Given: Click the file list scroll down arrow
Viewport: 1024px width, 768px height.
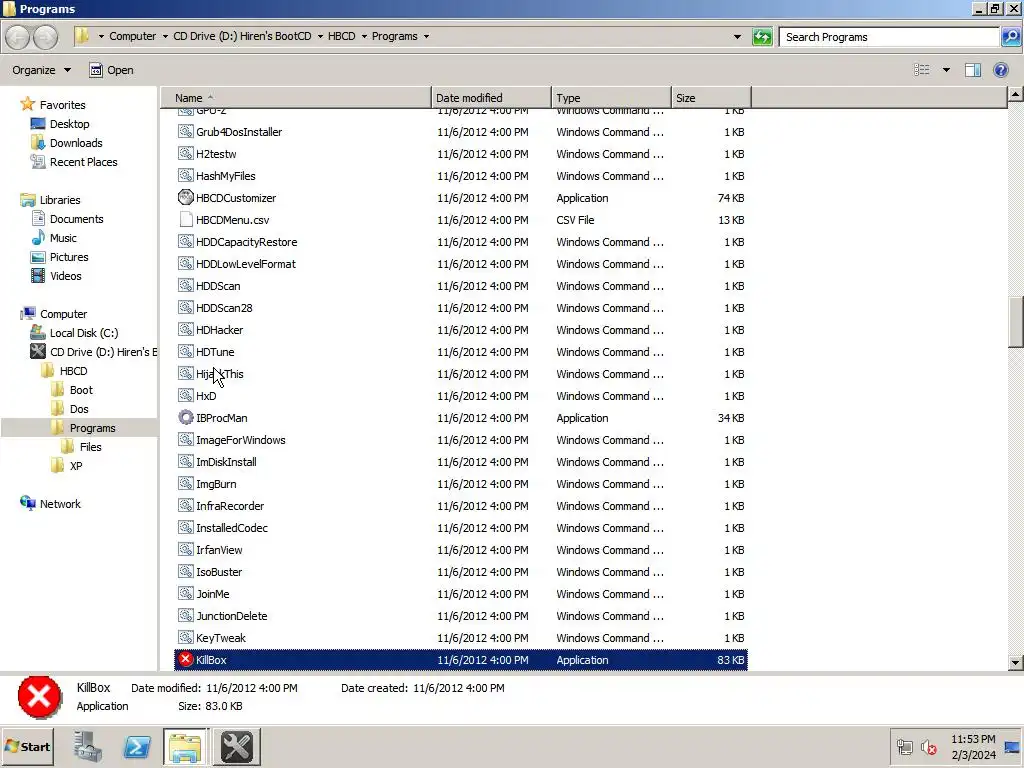Looking at the screenshot, I should 1016,662.
